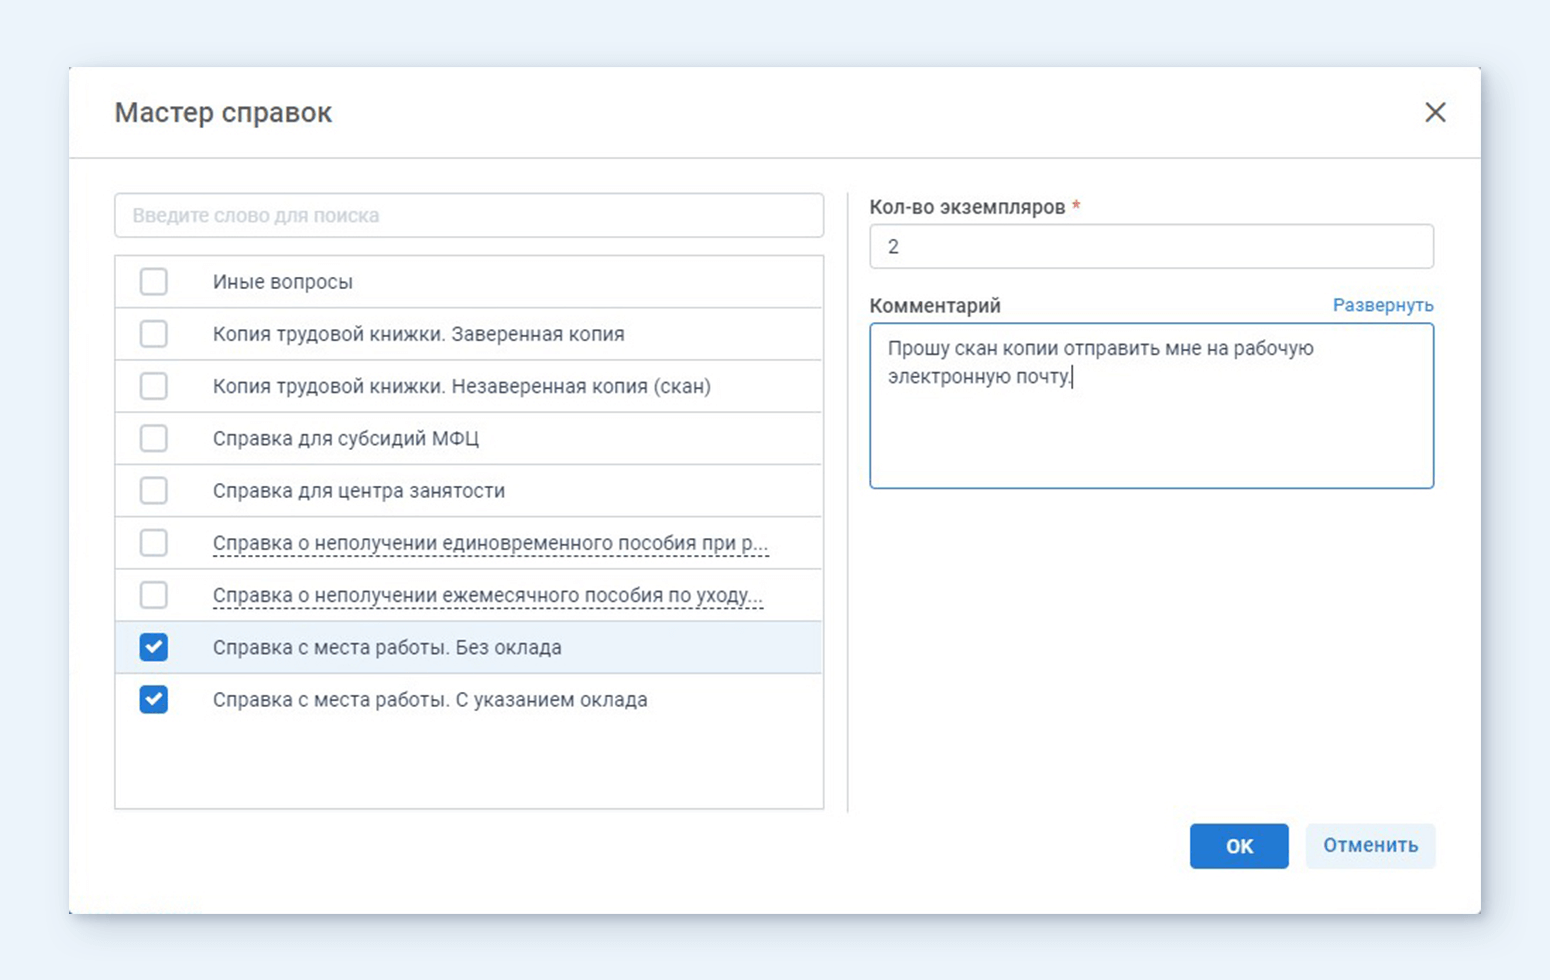Tick checkbox for Незаверенная копия (скан)

tap(153, 386)
